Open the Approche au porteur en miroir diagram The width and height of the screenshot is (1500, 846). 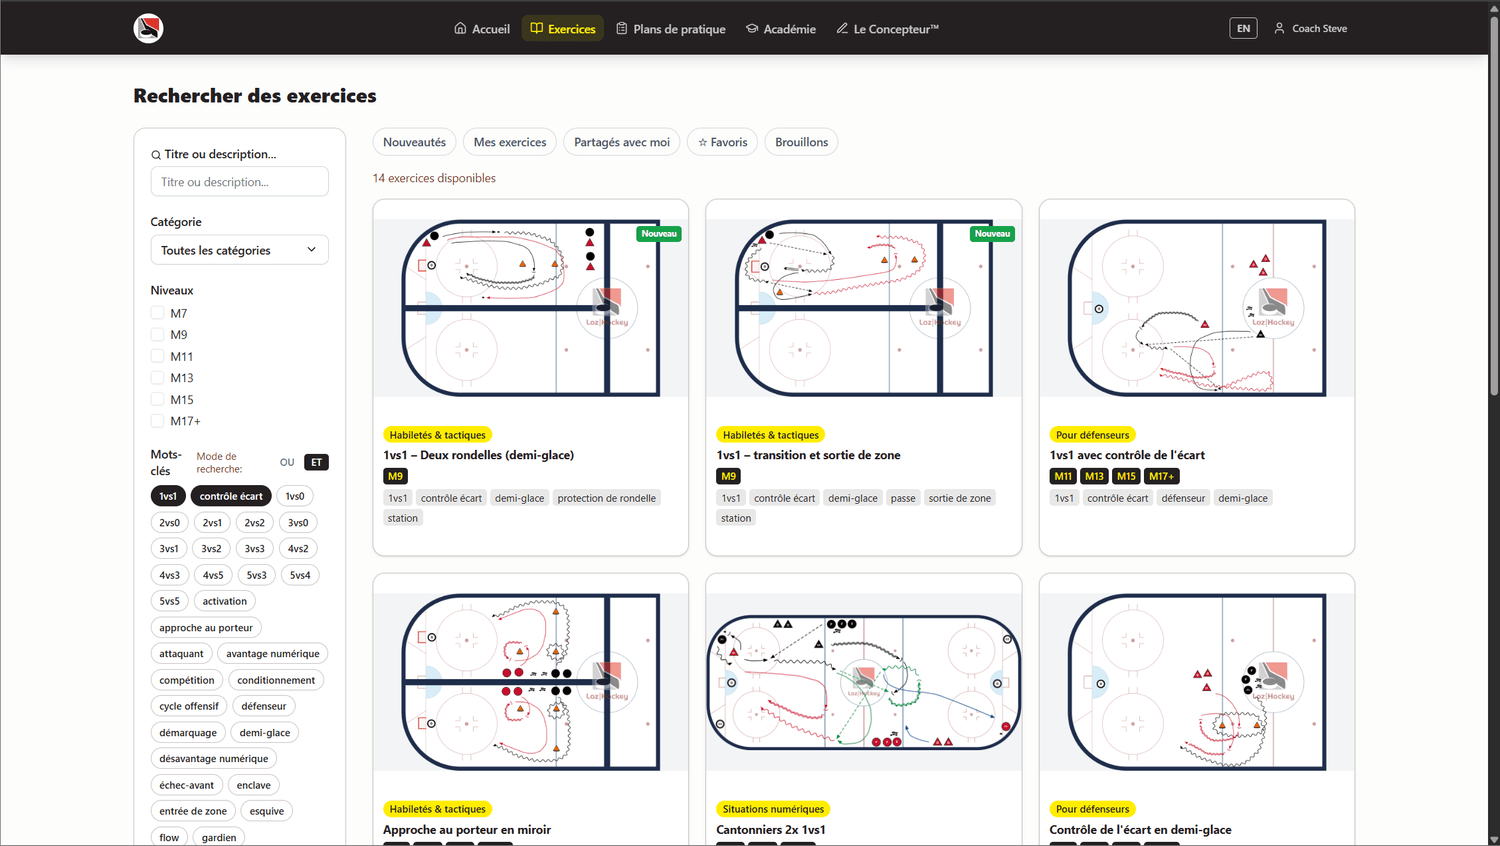tap(531, 682)
